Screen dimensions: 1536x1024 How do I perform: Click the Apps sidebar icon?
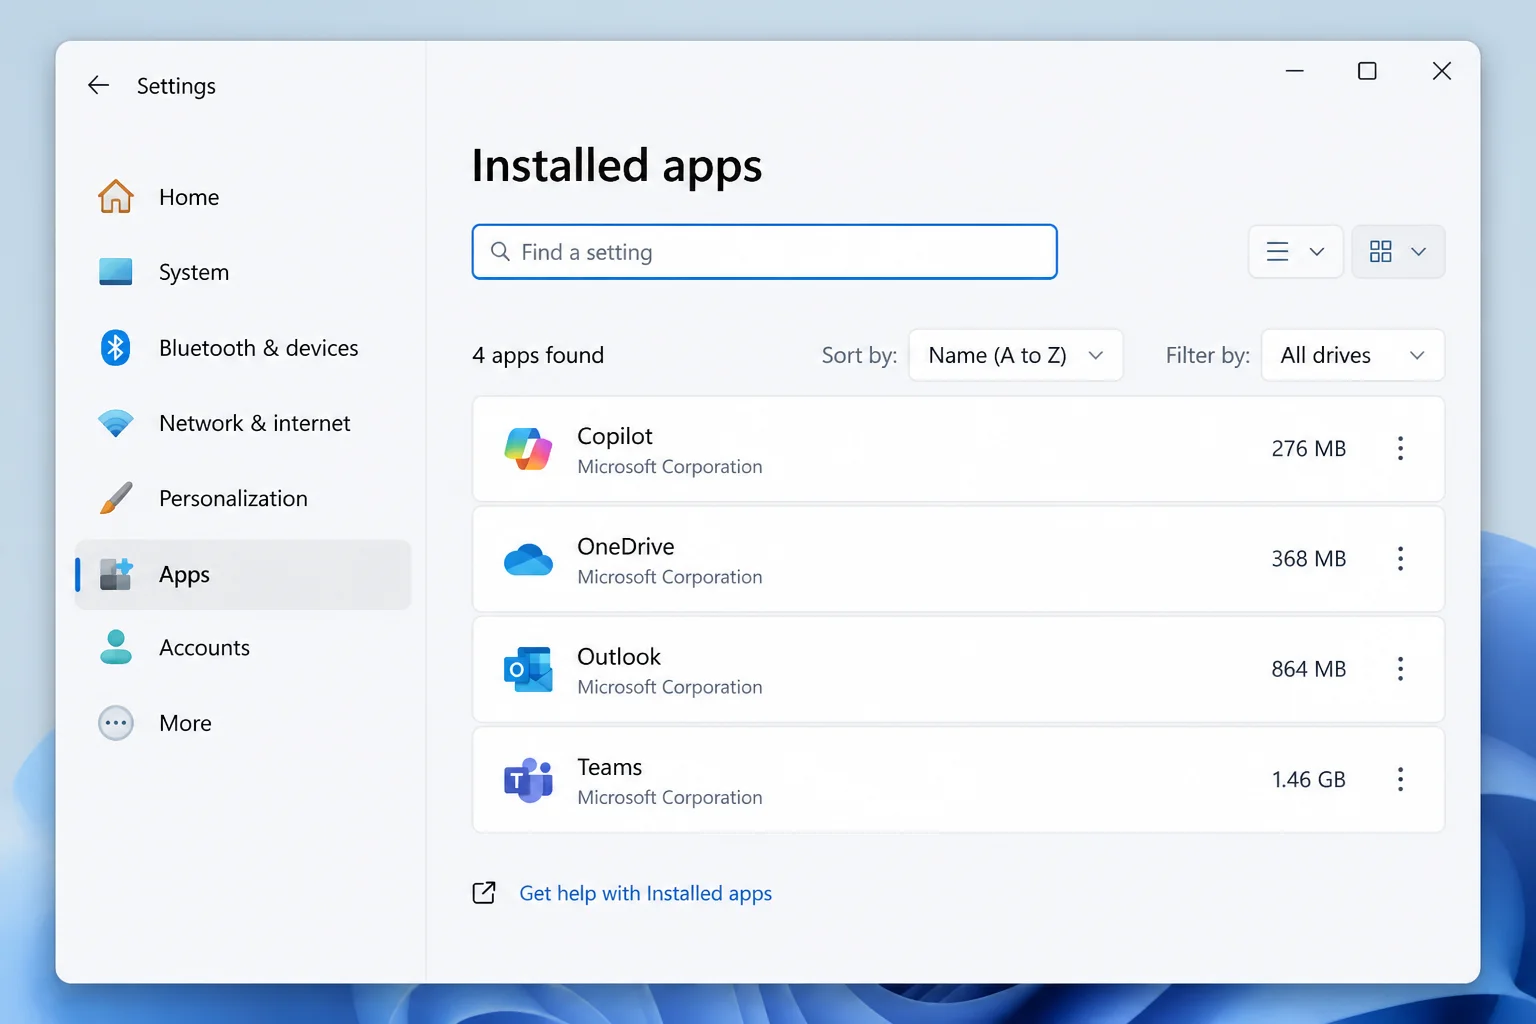[116, 574]
